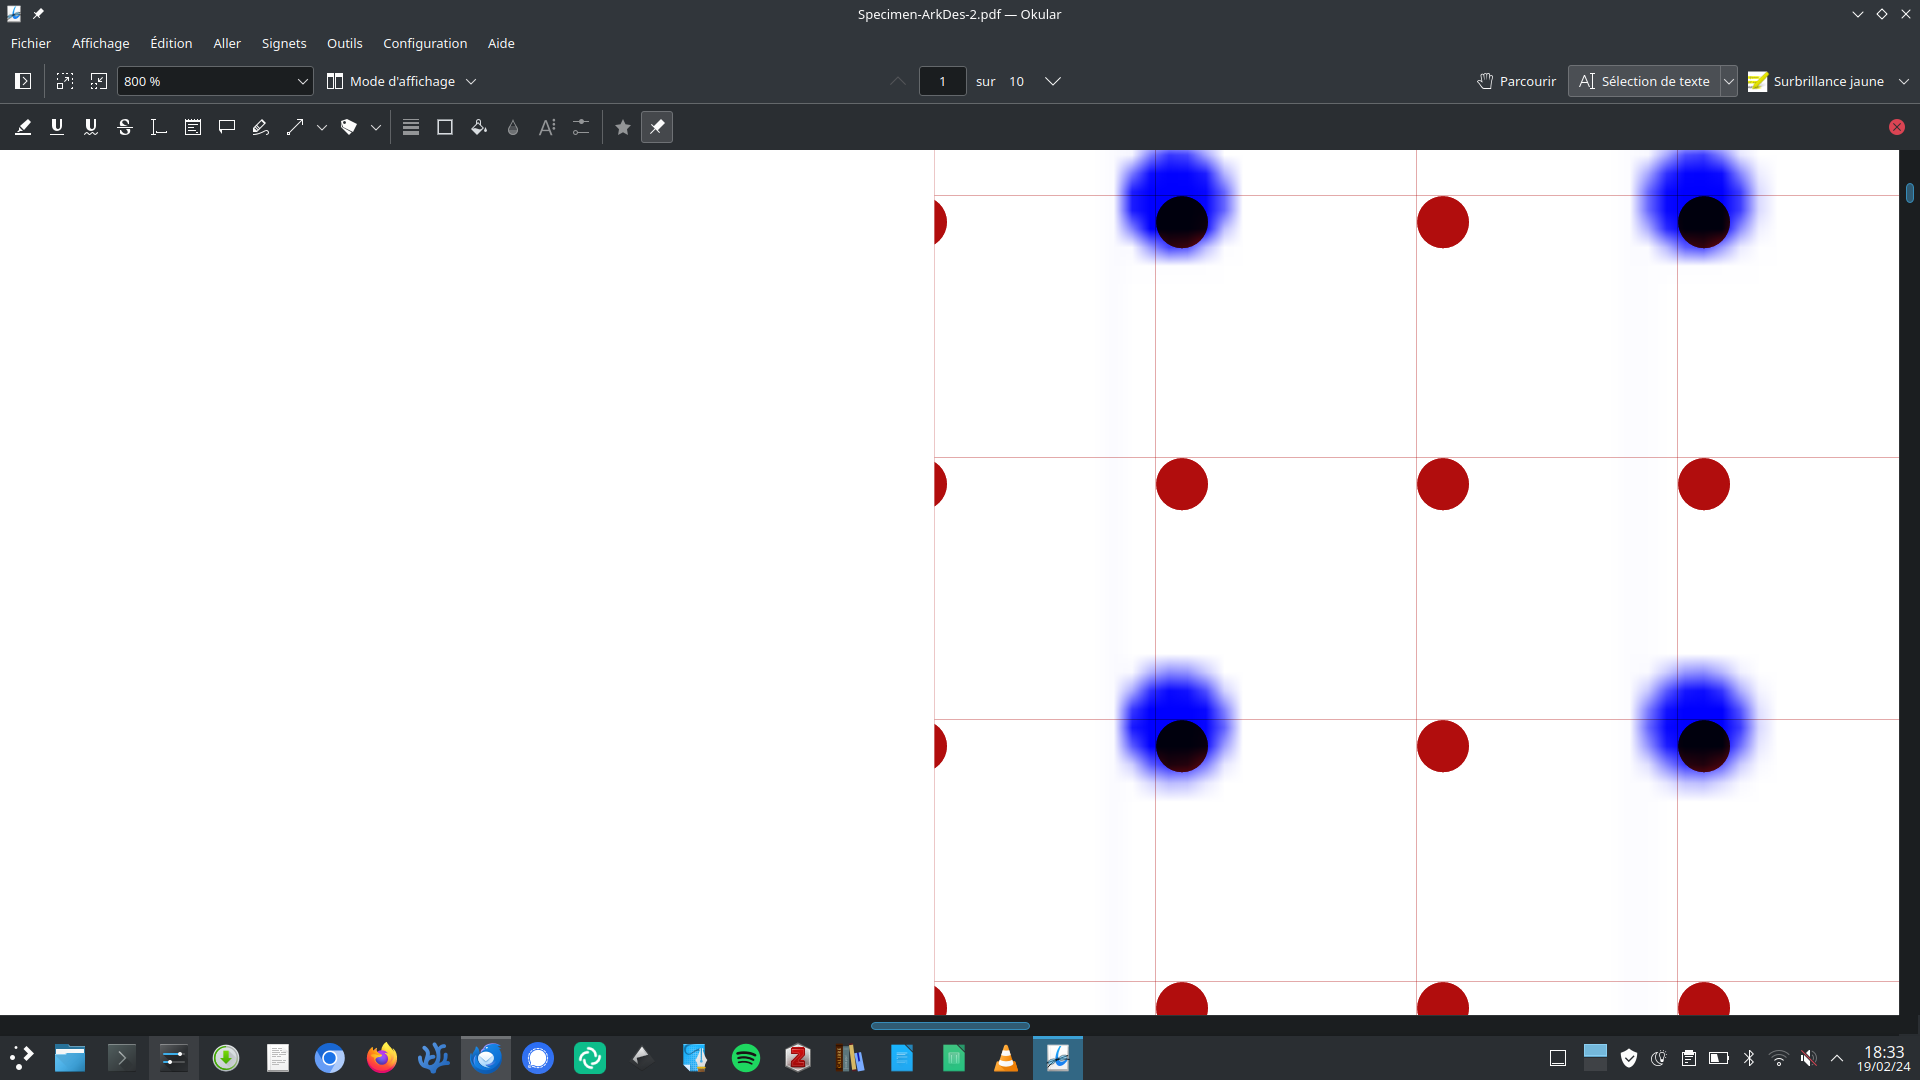Select the strikeout annotation tool
1920x1080 pixels.
[x=125, y=127]
